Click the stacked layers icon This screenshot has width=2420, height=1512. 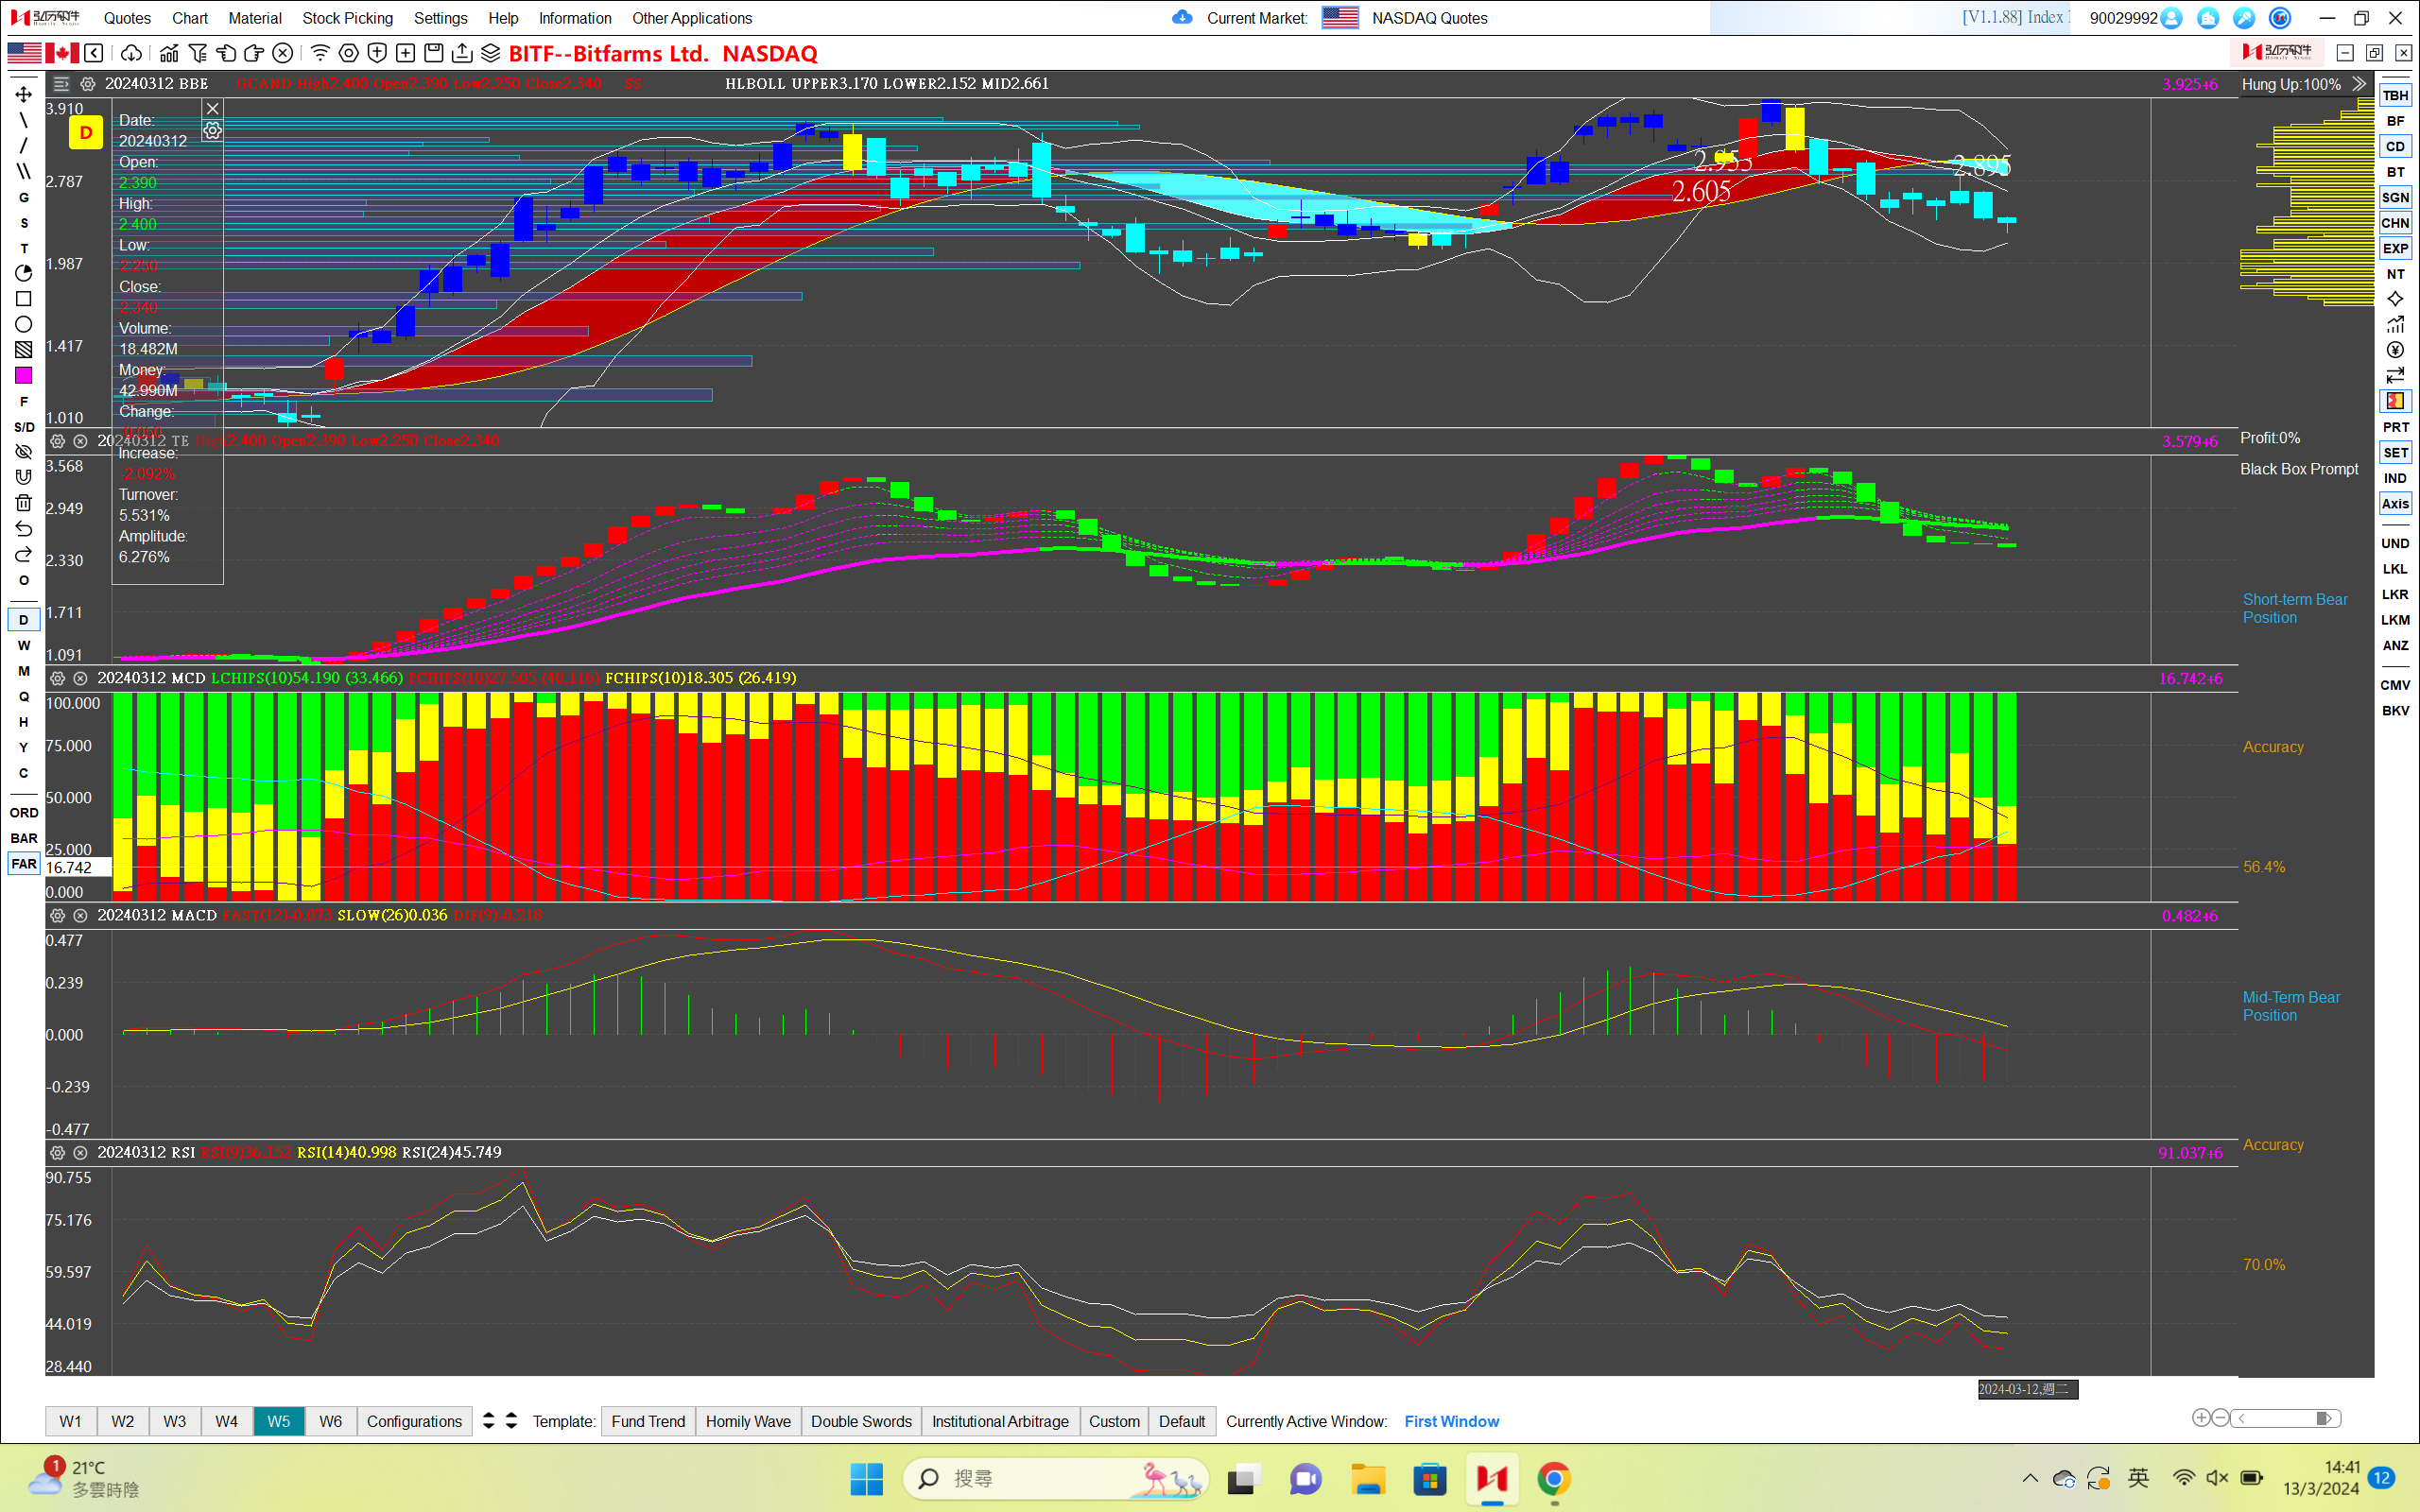[490, 53]
